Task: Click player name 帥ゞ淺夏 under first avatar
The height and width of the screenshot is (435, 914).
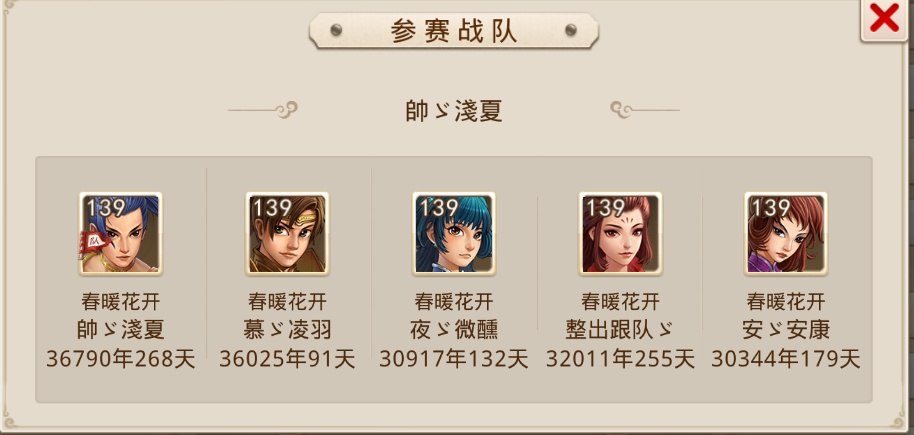Action: pyautogui.click(x=121, y=330)
